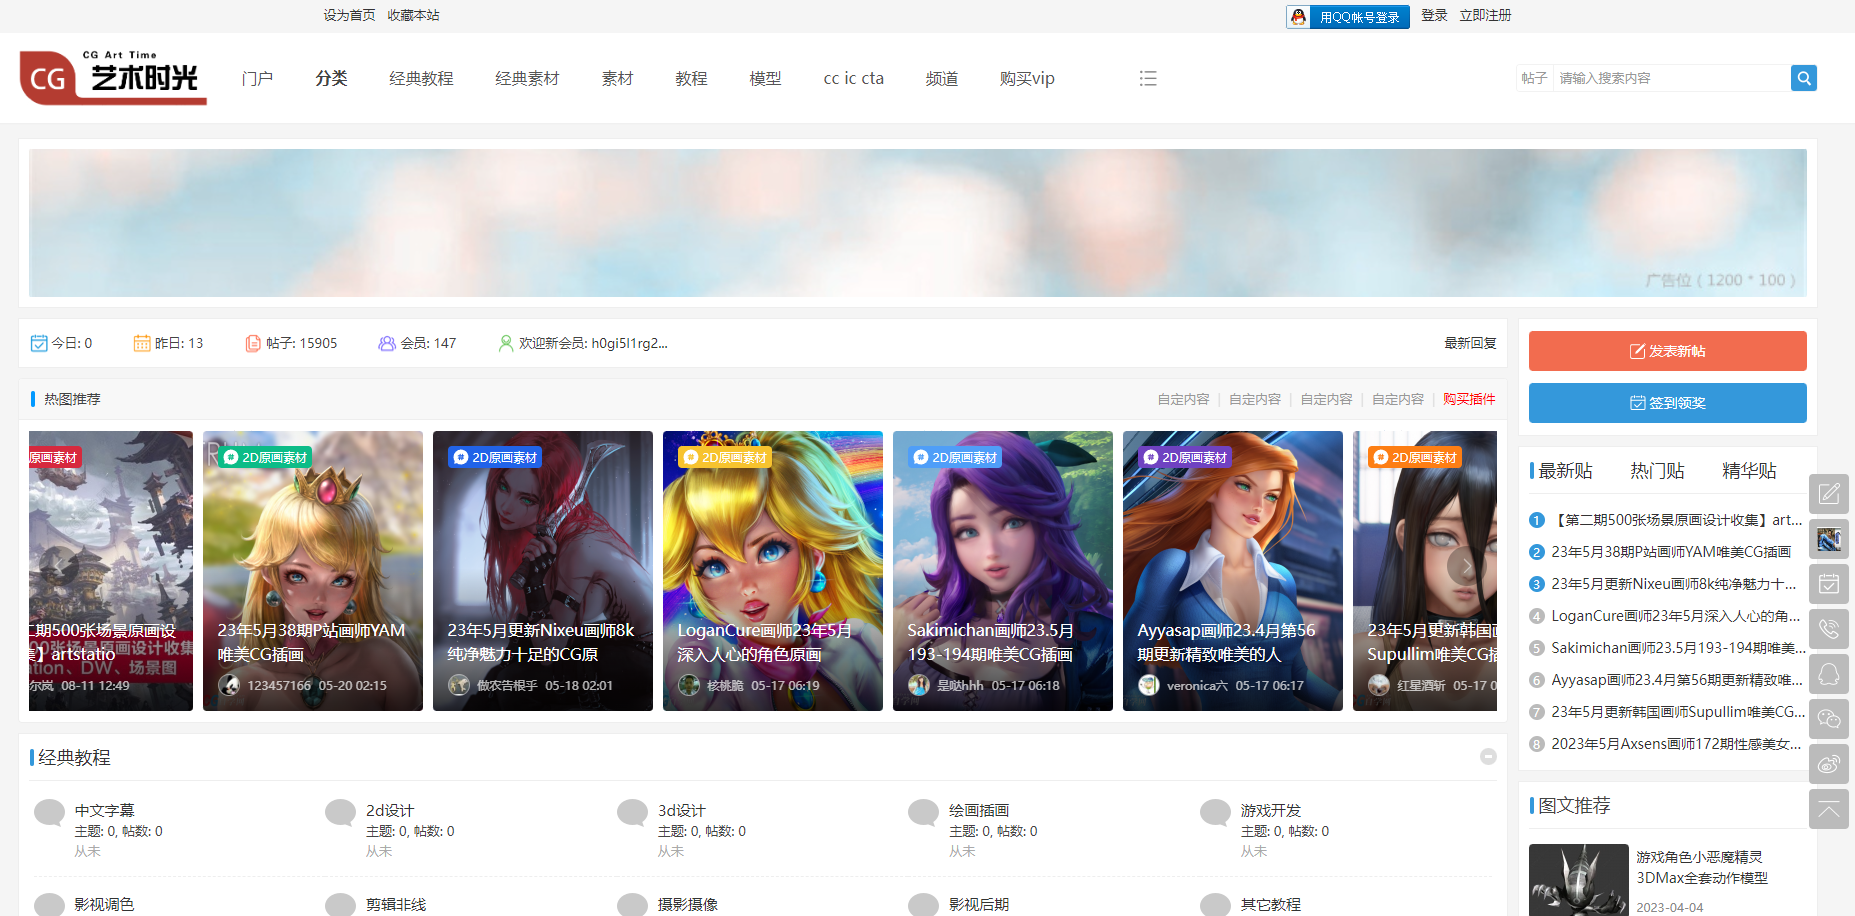
Task: Click the floating phone contact icon
Action: coord(1828,629)
